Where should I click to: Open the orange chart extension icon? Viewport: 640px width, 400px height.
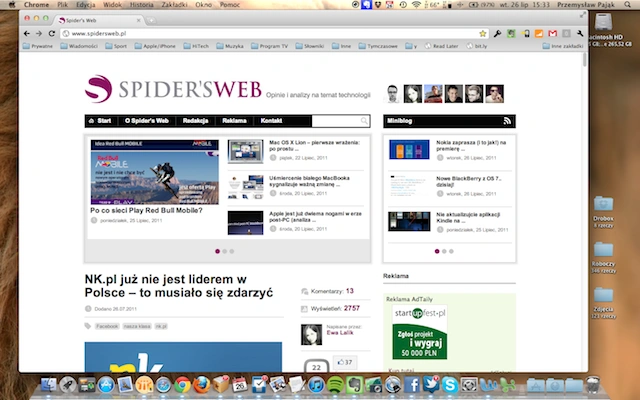539,33
